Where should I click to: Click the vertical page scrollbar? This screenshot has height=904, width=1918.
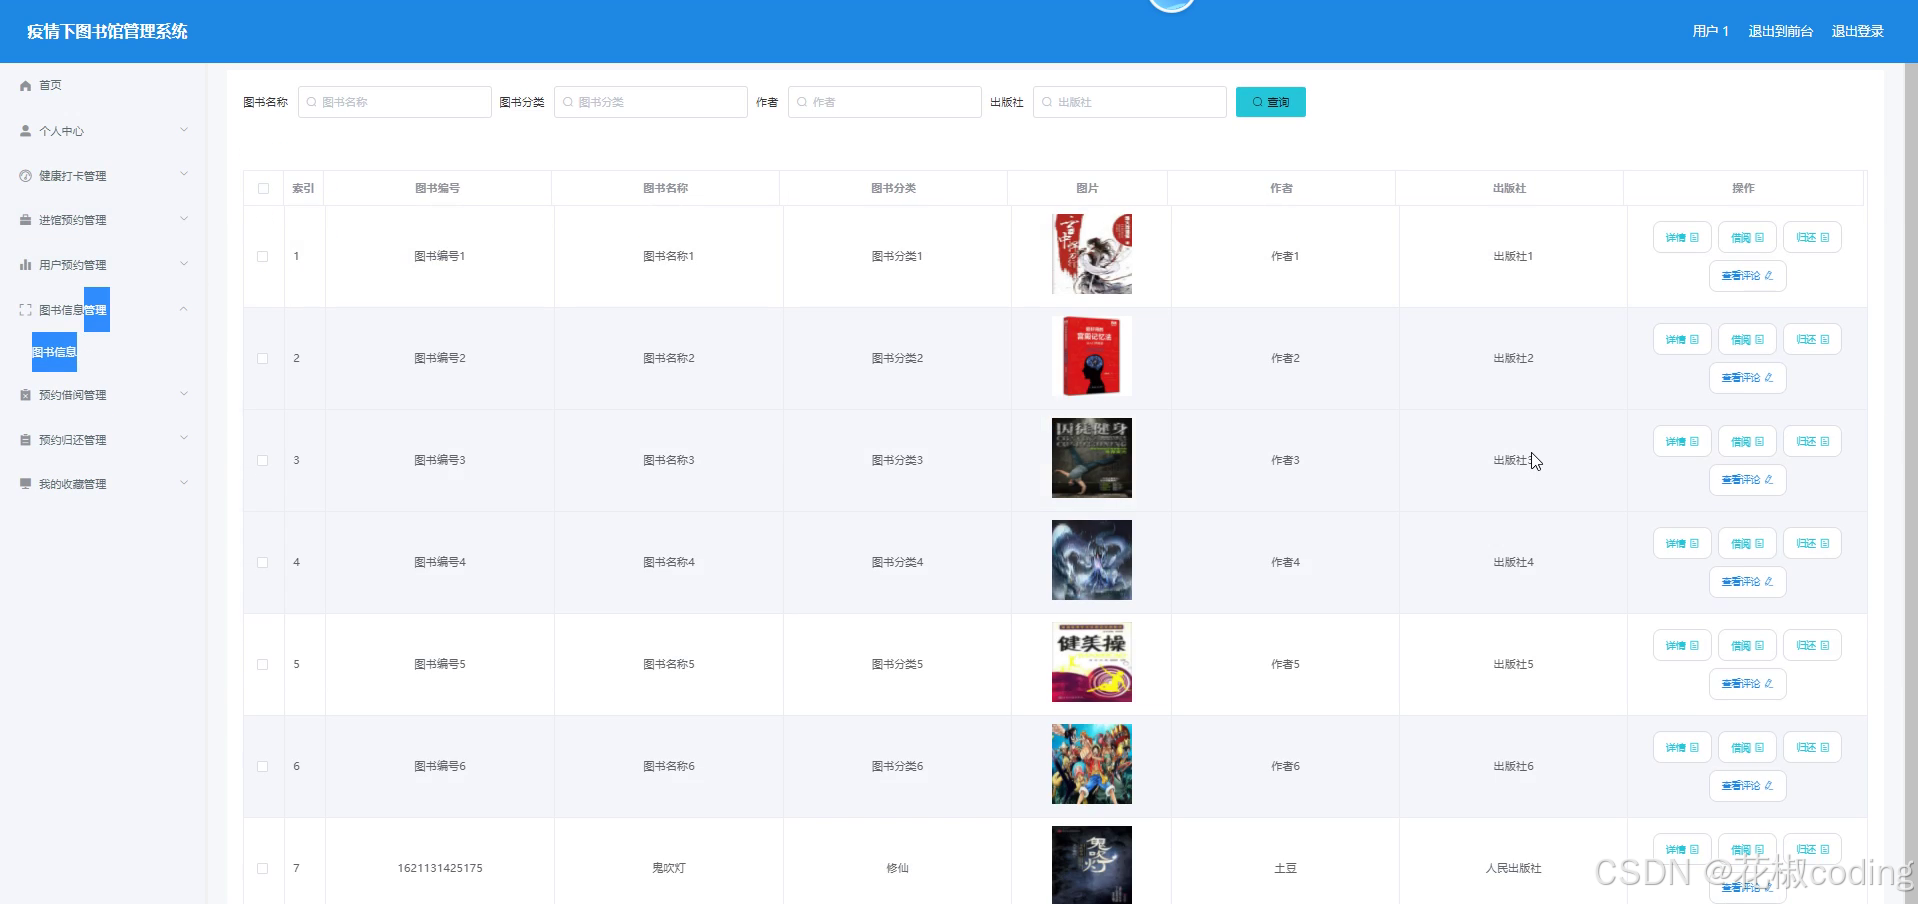click(x=1911, y=484)
